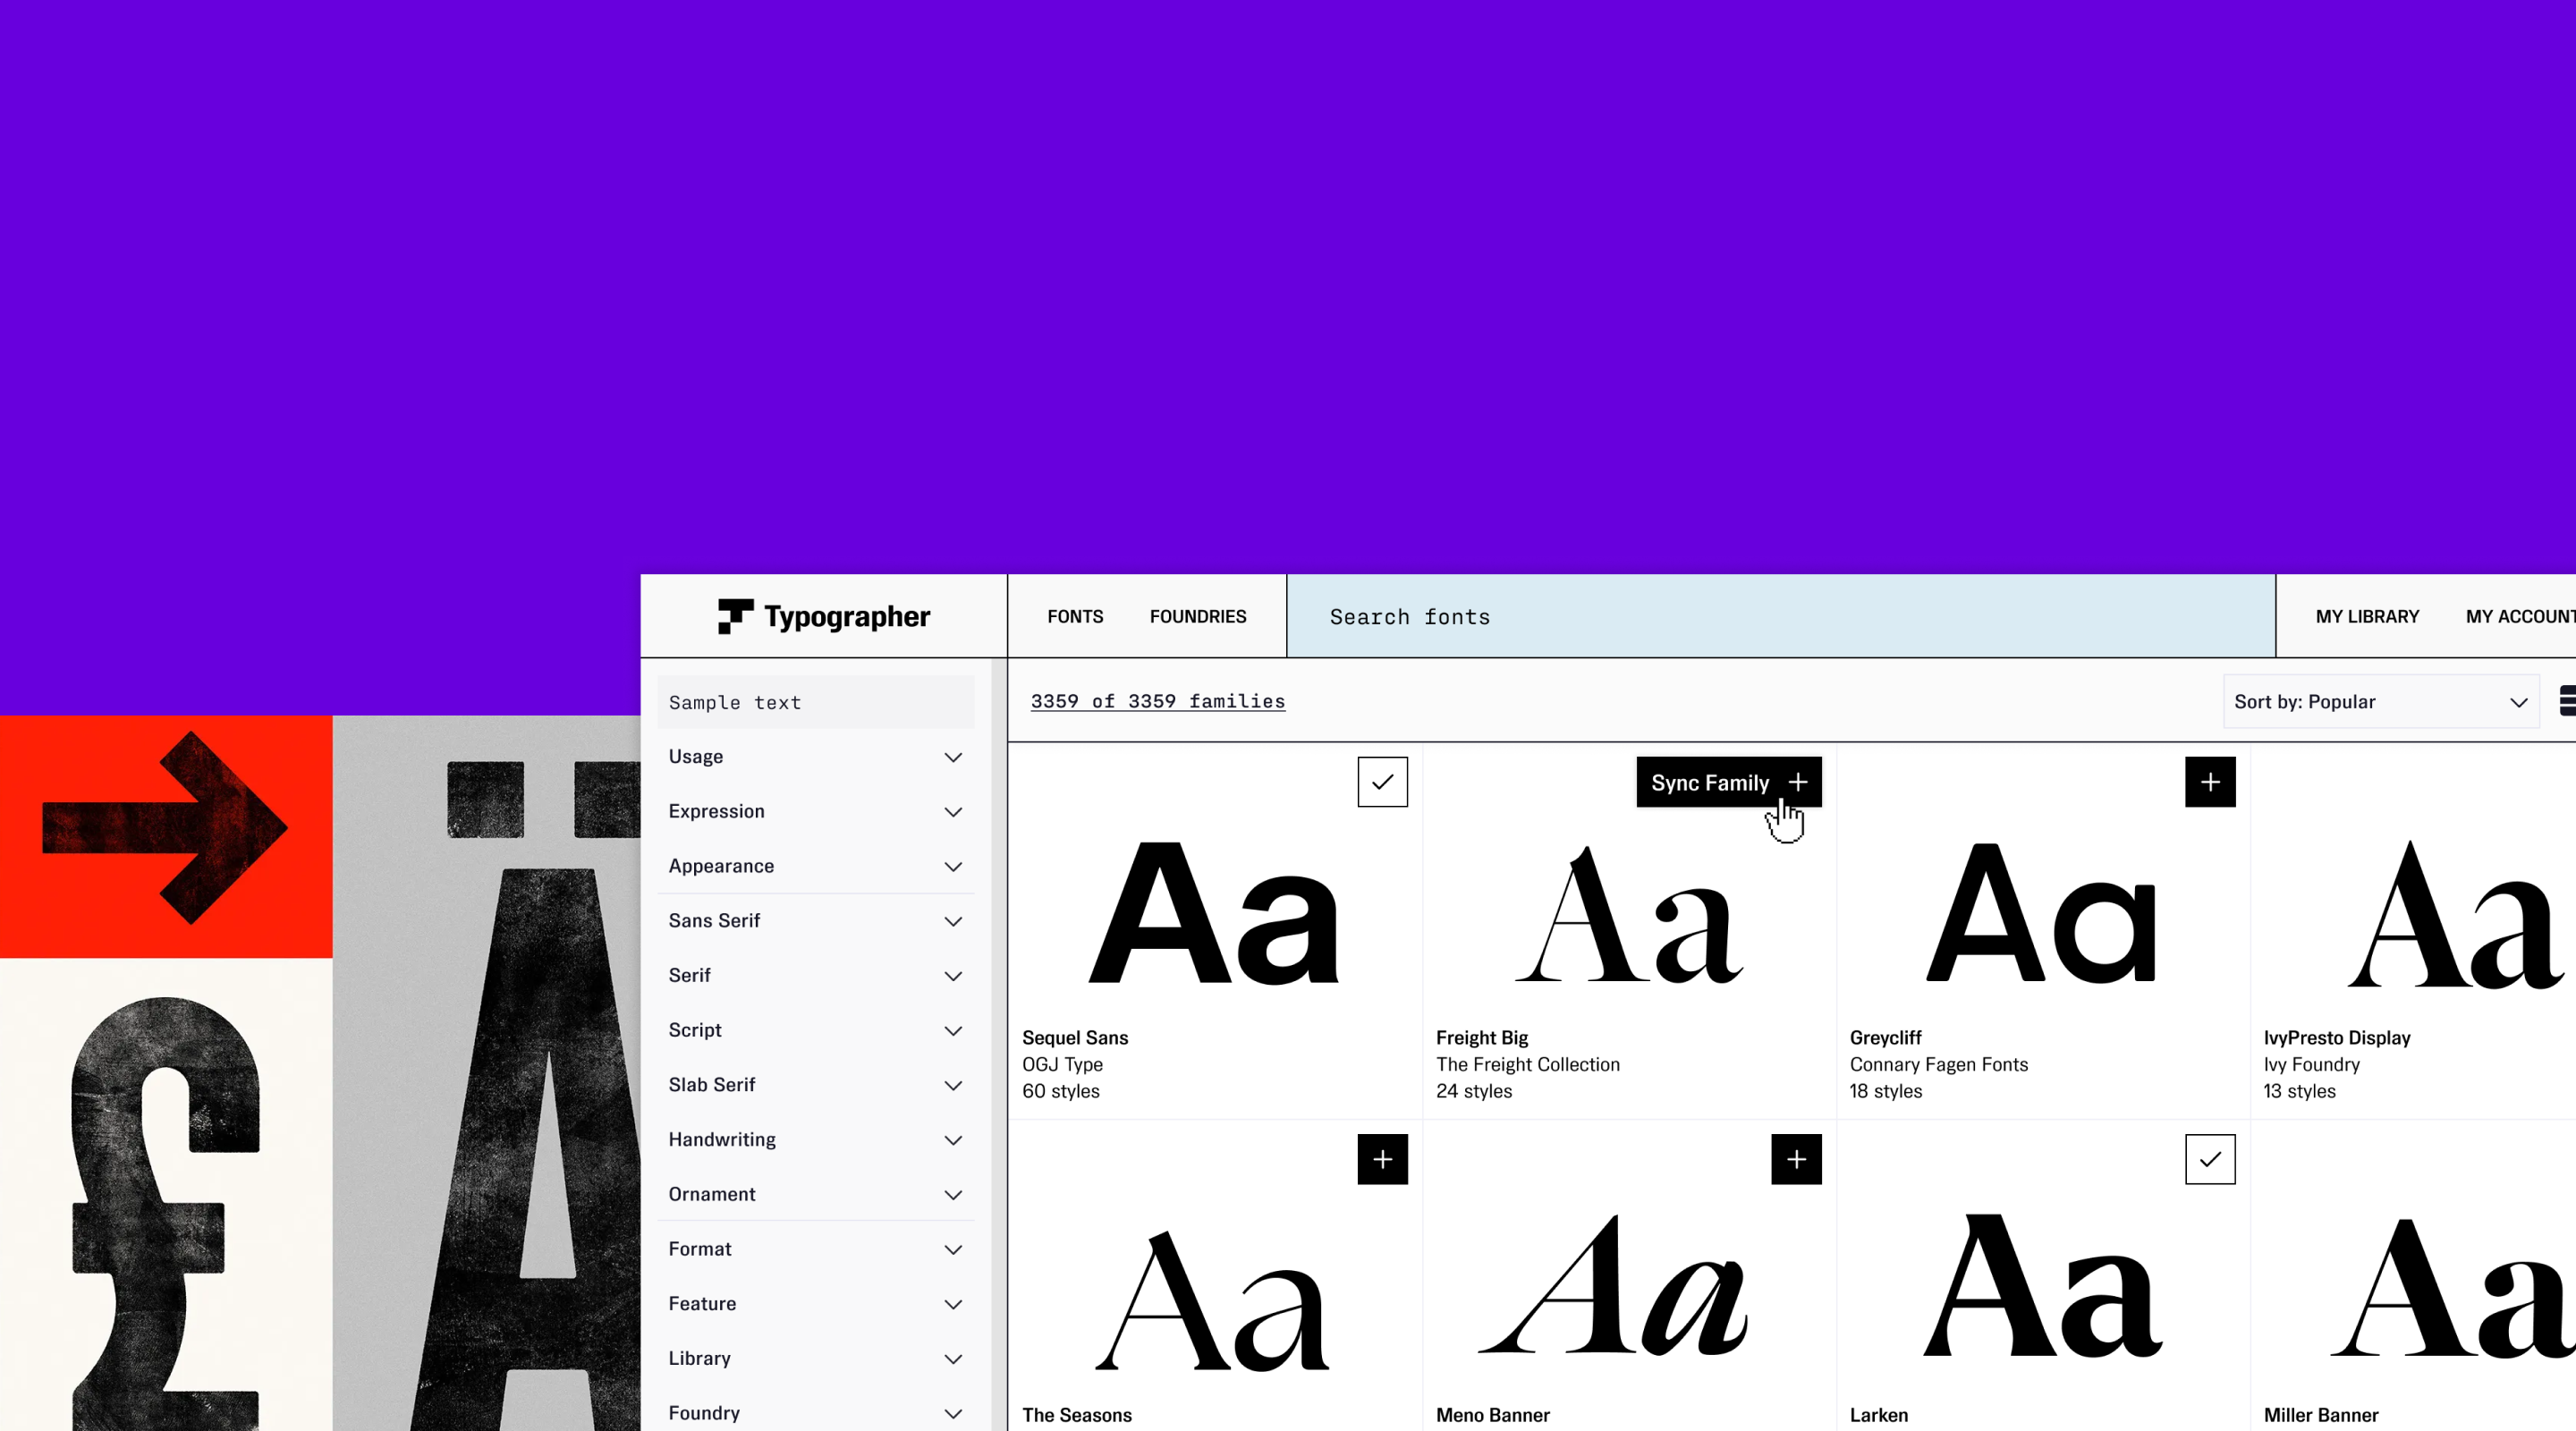This screenshot has height=1431, width=2576.
Task: Click the plus icon on Greycliff card
Action: [x=2210, y=782]
